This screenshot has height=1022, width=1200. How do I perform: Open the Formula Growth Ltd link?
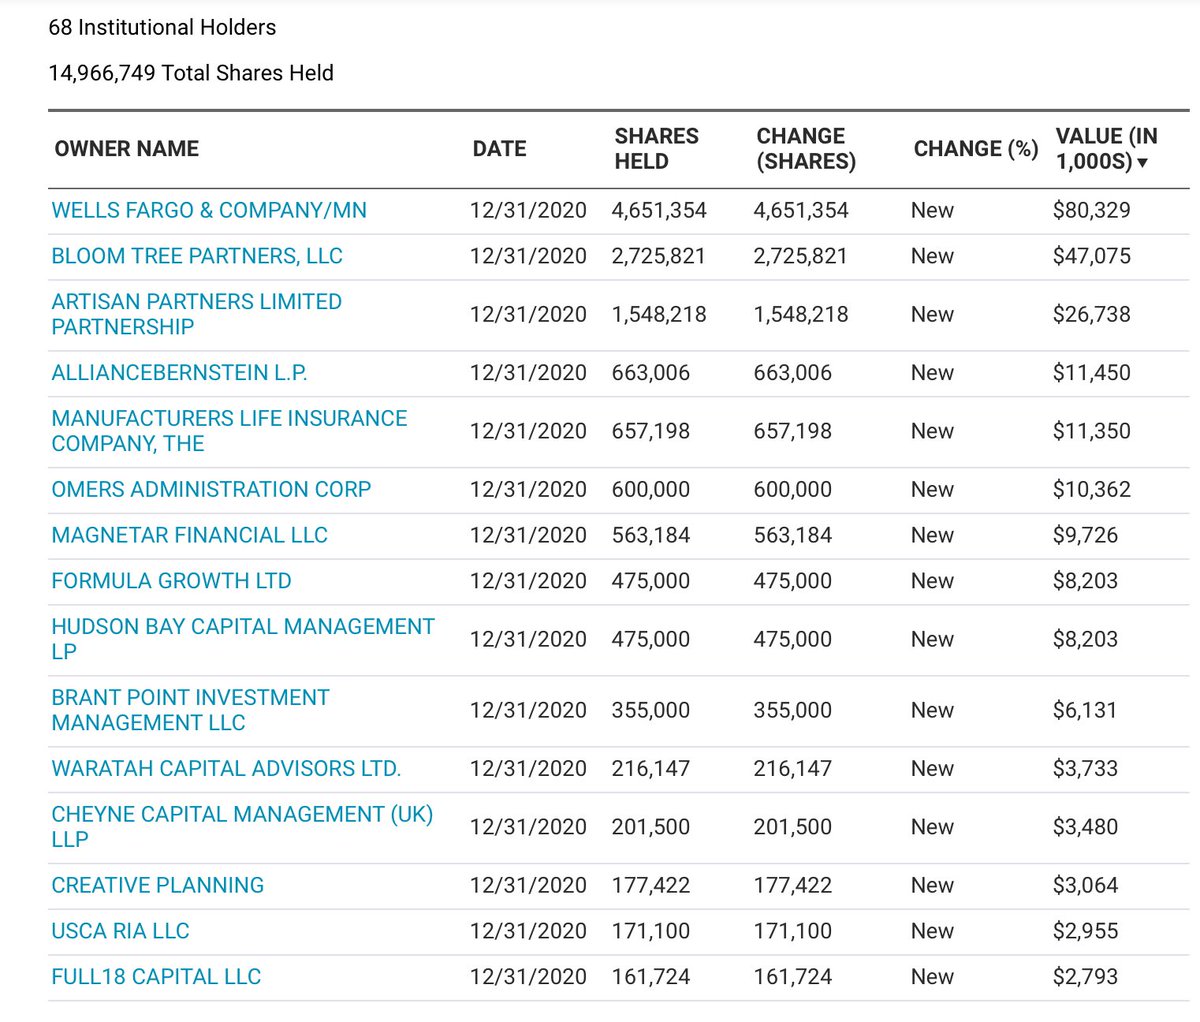pos(171,581)
